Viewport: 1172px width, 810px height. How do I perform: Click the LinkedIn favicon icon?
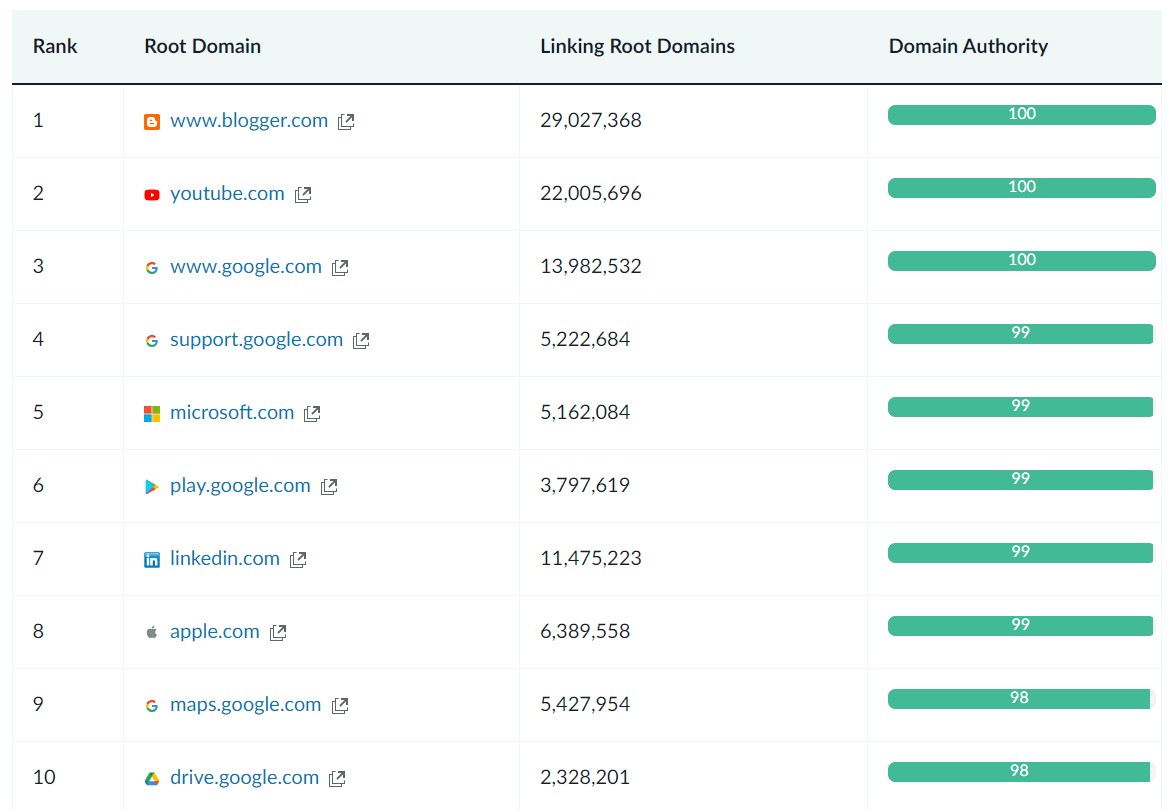pyautogui.click(x=152, y=558)
